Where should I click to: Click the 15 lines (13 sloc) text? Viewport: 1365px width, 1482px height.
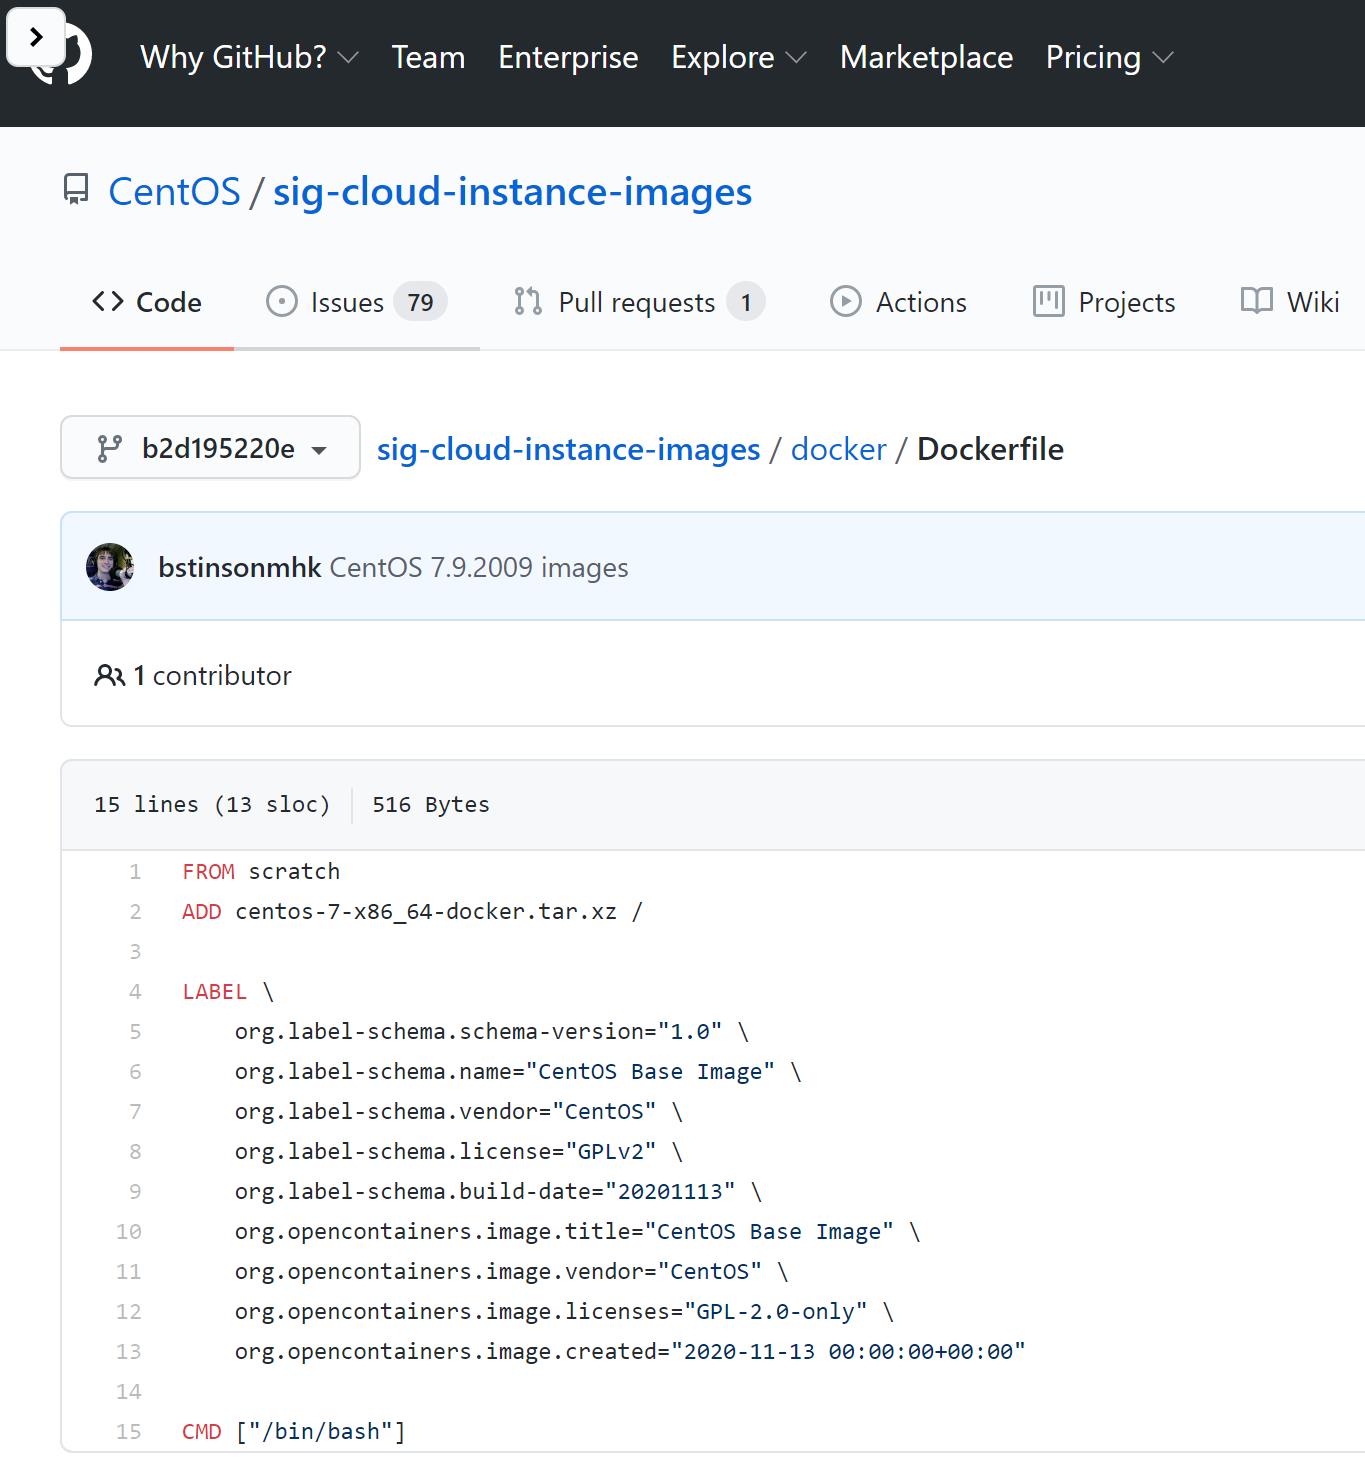click(x=212, y=804)
